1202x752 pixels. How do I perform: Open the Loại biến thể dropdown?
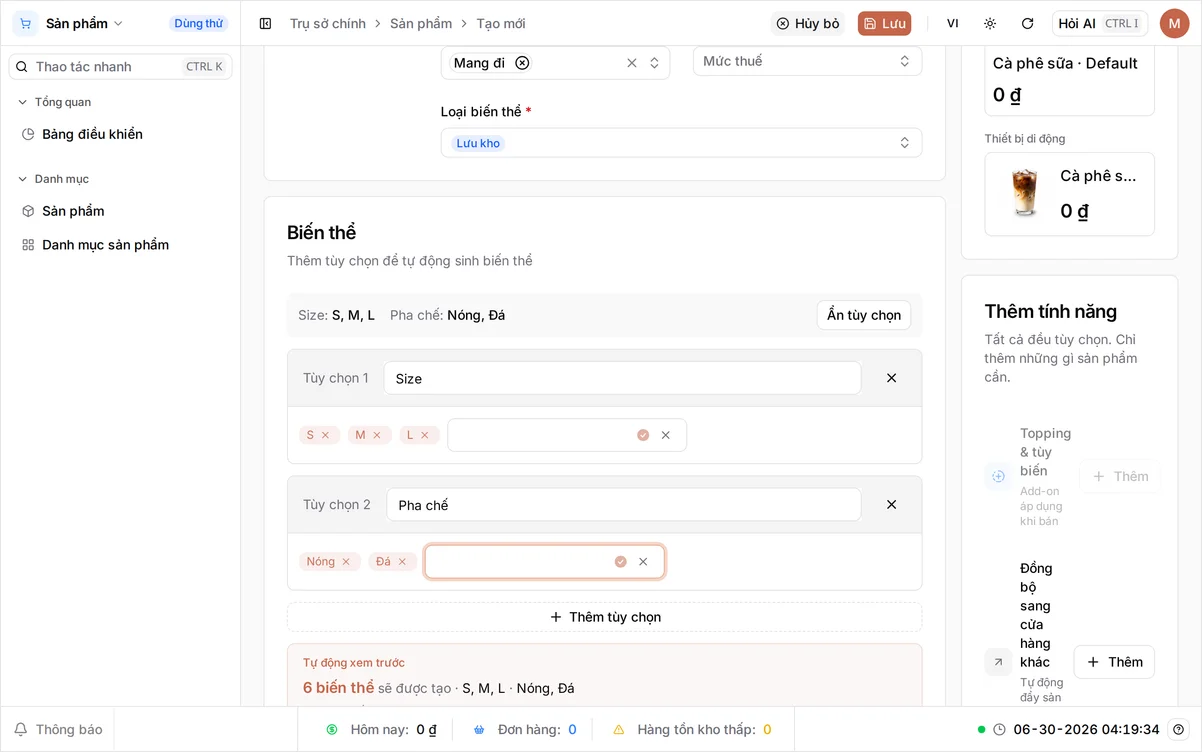(x=681, y=143)
